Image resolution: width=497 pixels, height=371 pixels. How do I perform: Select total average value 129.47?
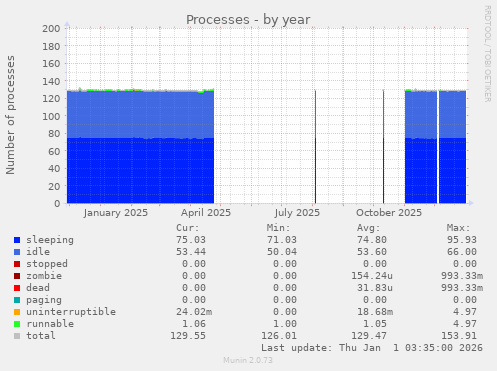click(x=369, y=336)
